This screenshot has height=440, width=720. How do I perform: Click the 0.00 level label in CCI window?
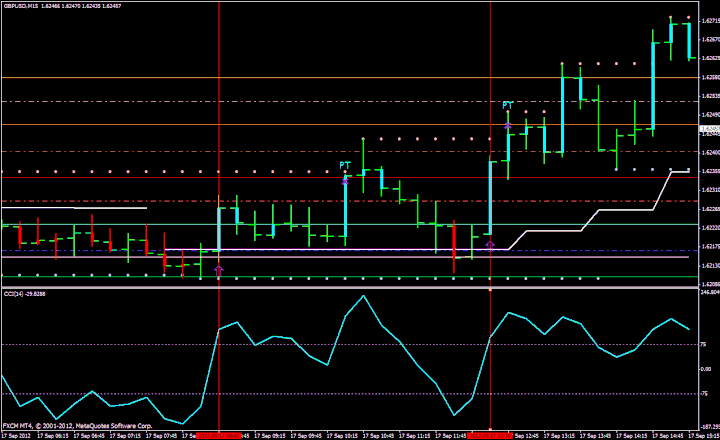click(706, 369)
